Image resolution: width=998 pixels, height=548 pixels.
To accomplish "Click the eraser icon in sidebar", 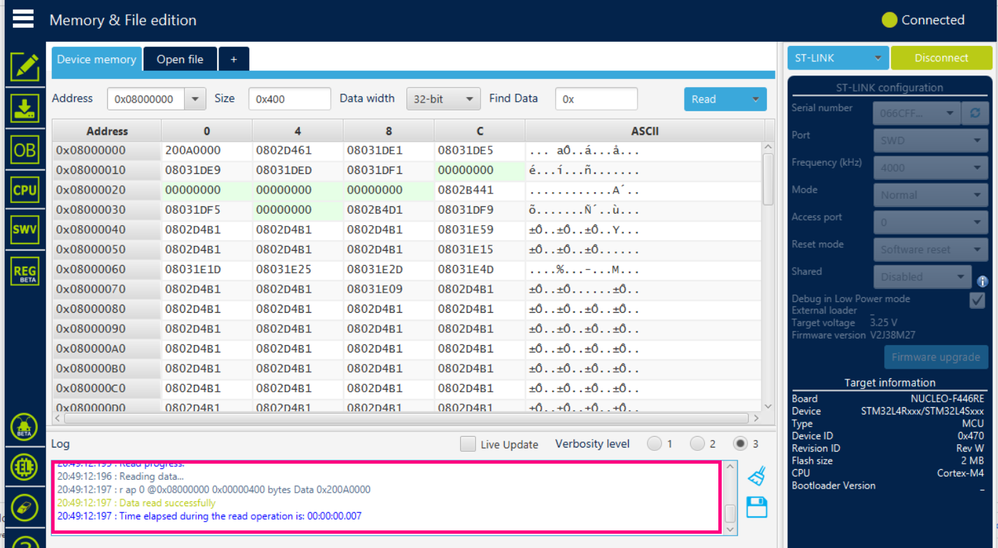I will (24, 508).
